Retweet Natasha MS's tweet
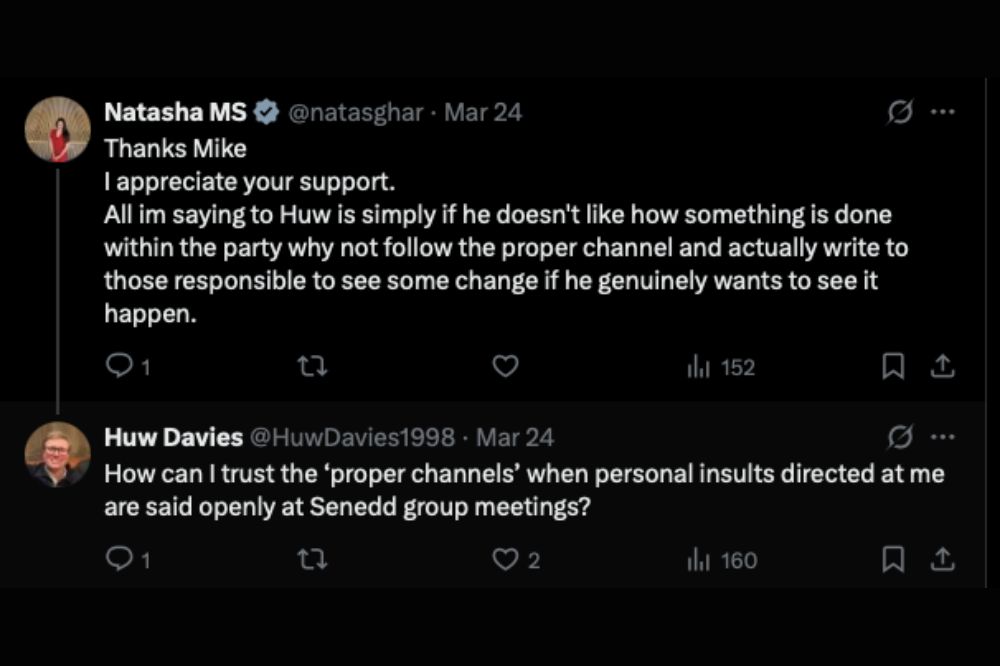 (313, 368)
